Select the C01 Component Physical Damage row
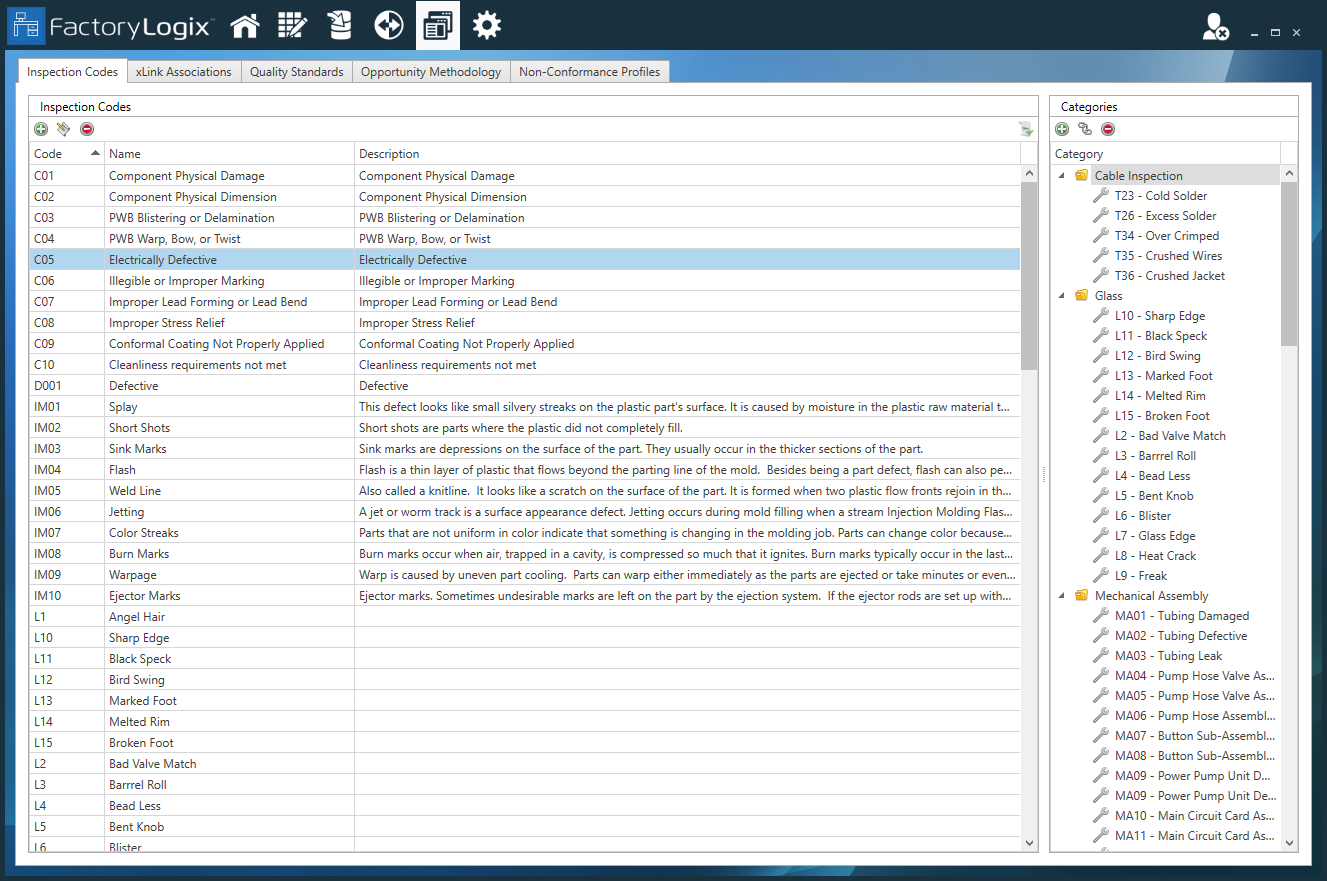1327x881 pixels. (x=200, y=175)
